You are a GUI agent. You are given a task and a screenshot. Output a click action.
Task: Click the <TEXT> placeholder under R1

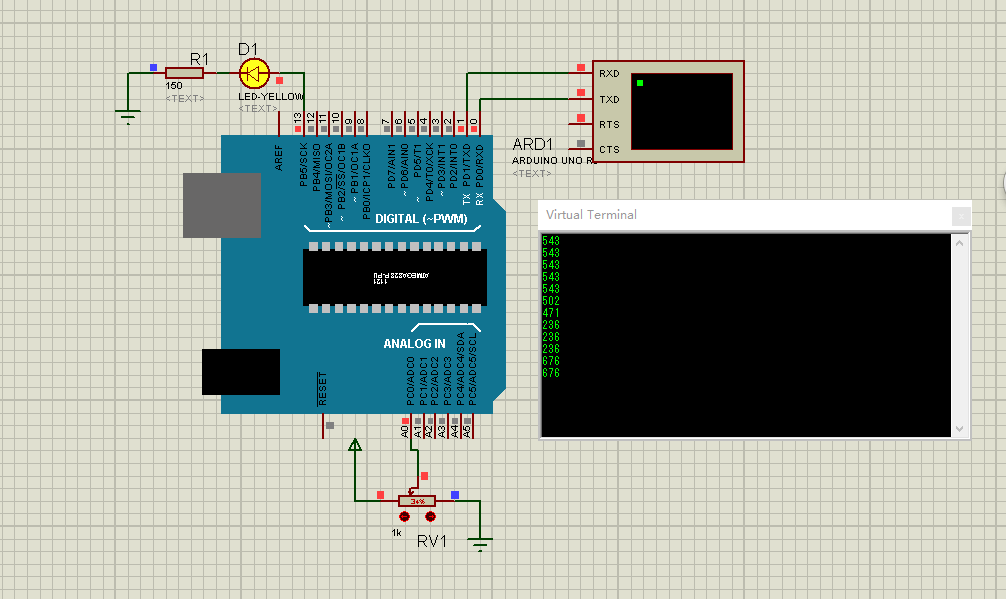tap(183, 97)
